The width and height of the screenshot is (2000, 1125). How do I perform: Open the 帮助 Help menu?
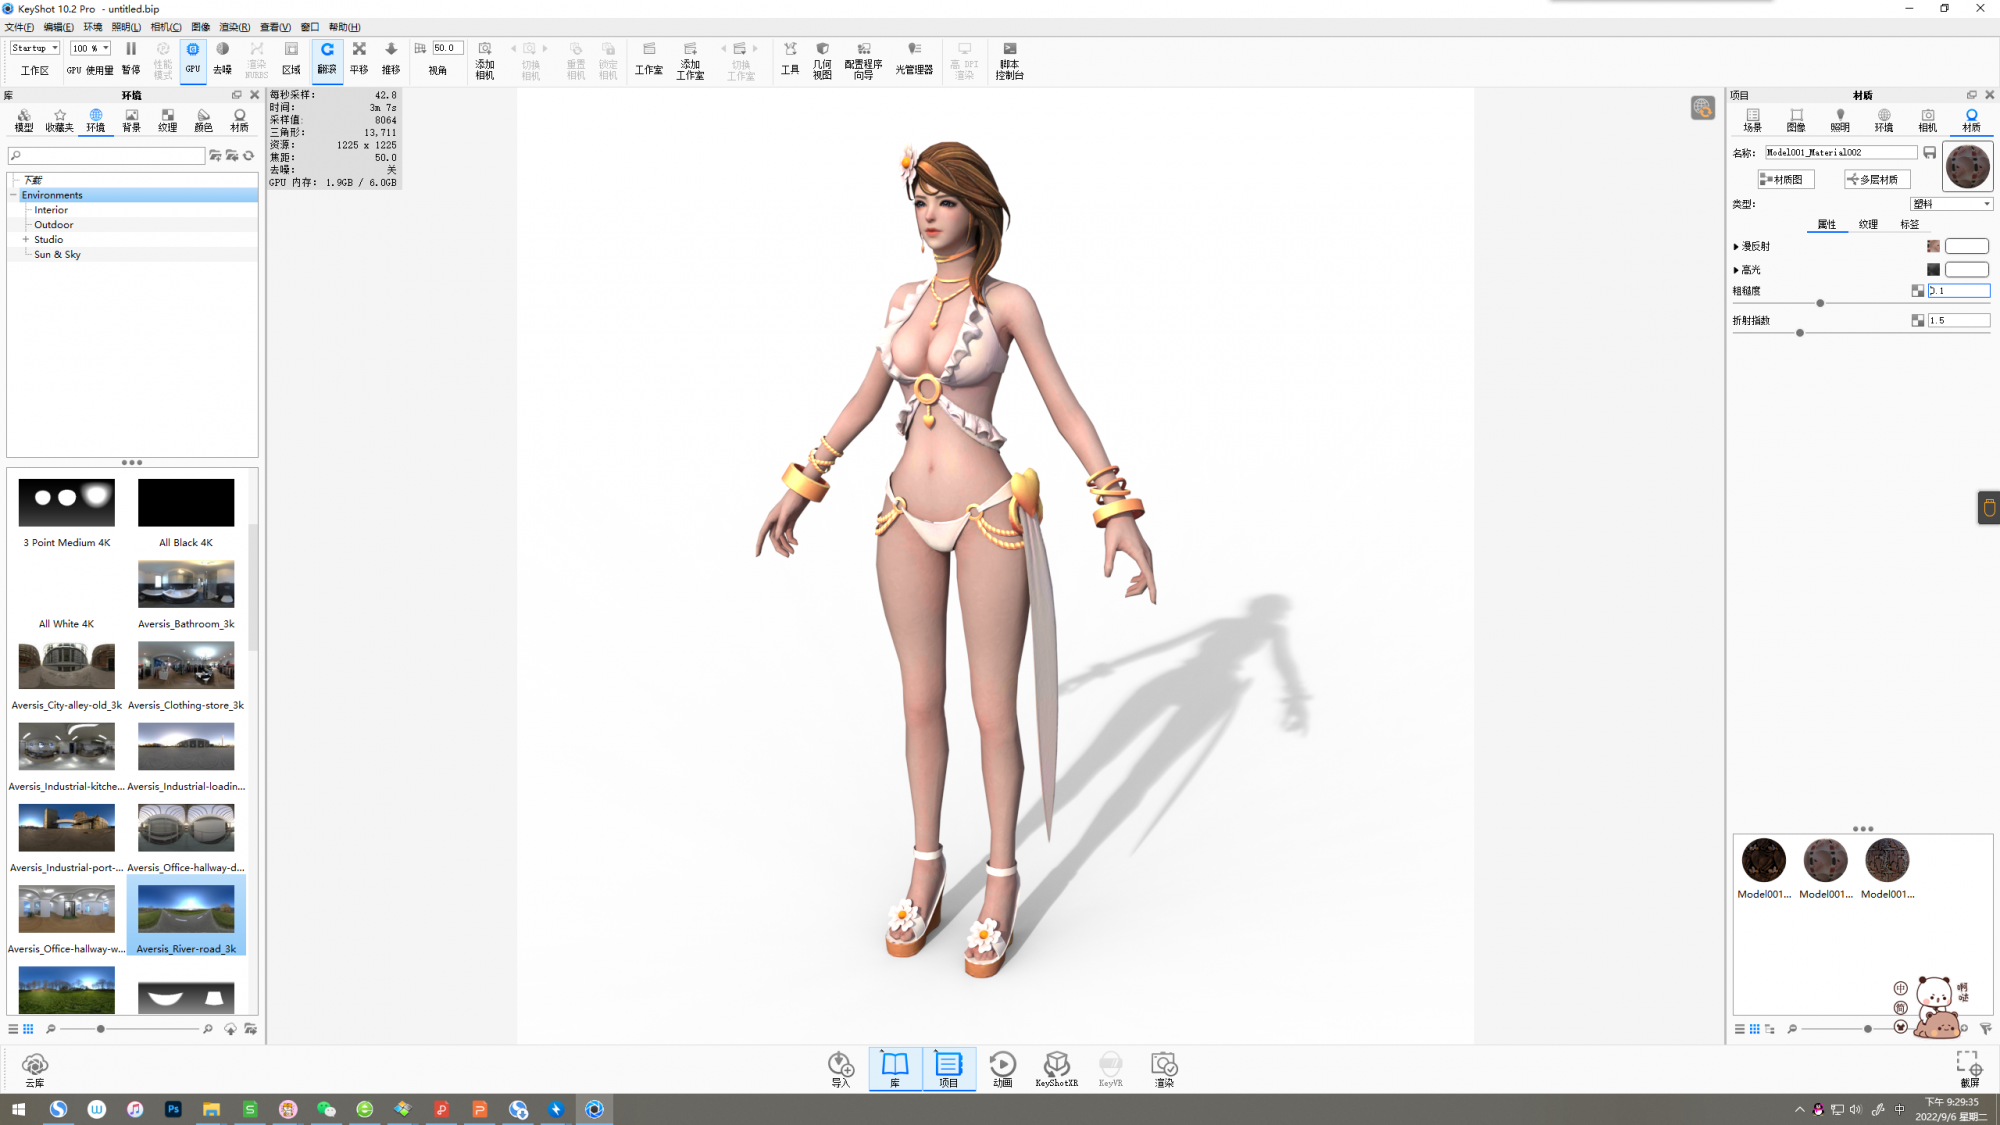coord(345,27)
